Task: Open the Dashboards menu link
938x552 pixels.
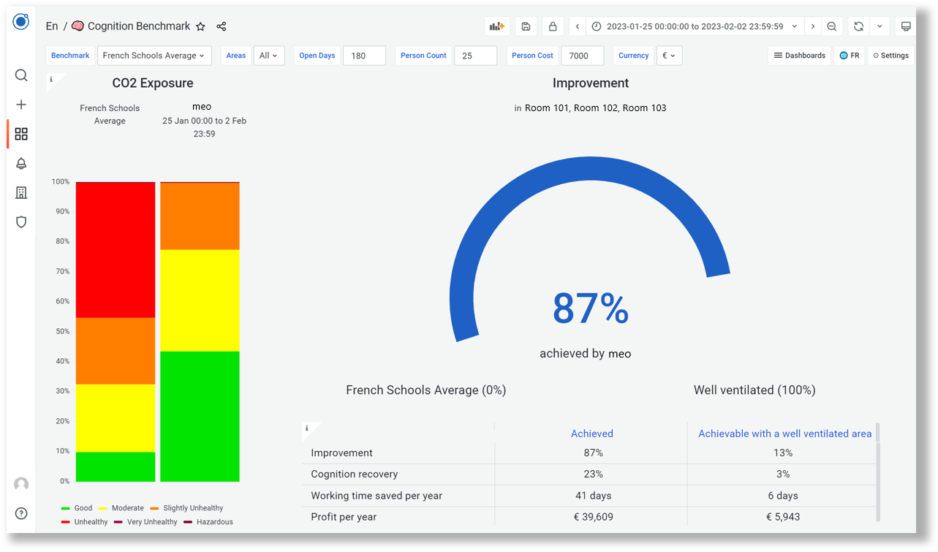Action: (x=800, y=56)
